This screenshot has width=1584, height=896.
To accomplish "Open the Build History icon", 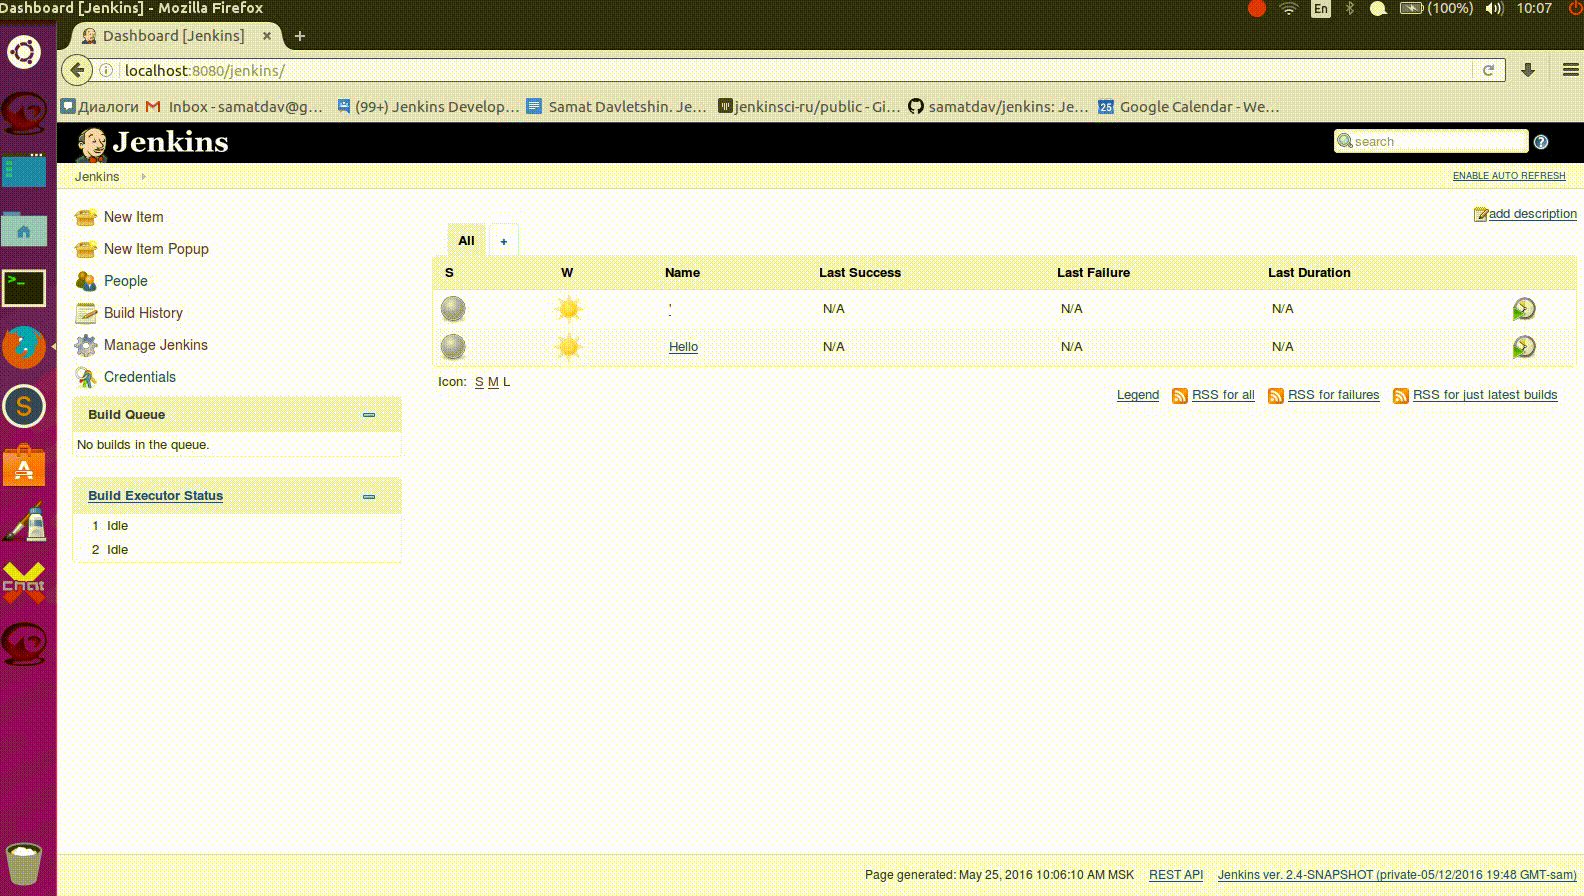I will click(x=86, y=313).
